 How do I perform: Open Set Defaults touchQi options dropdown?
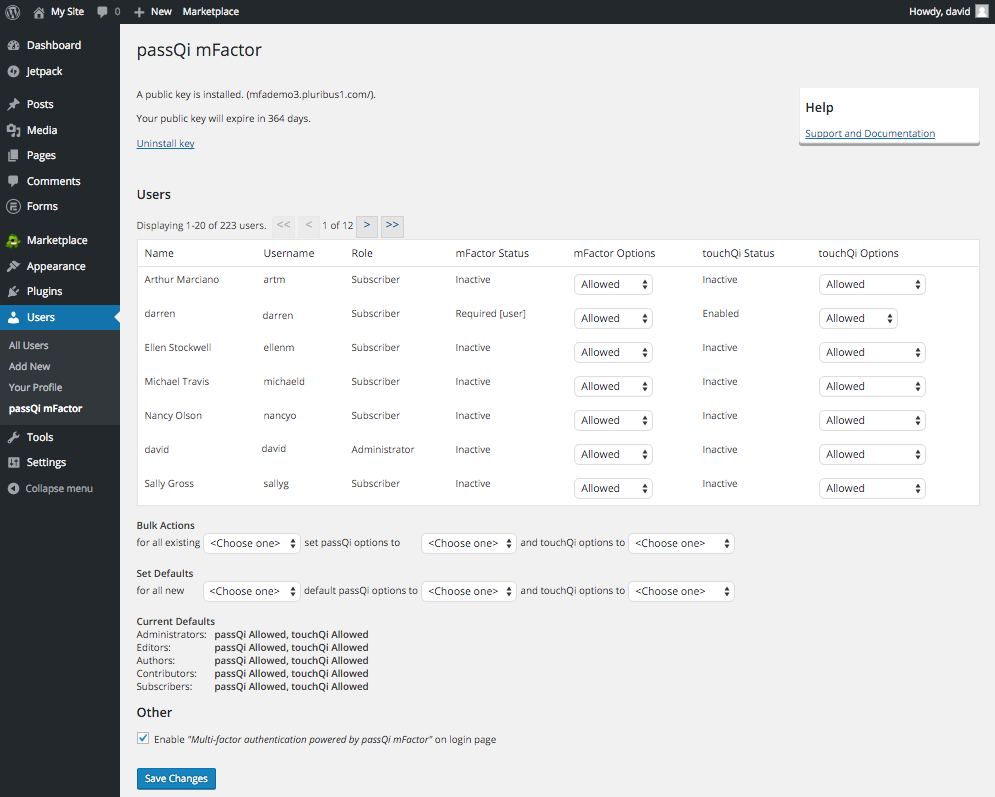681,592
